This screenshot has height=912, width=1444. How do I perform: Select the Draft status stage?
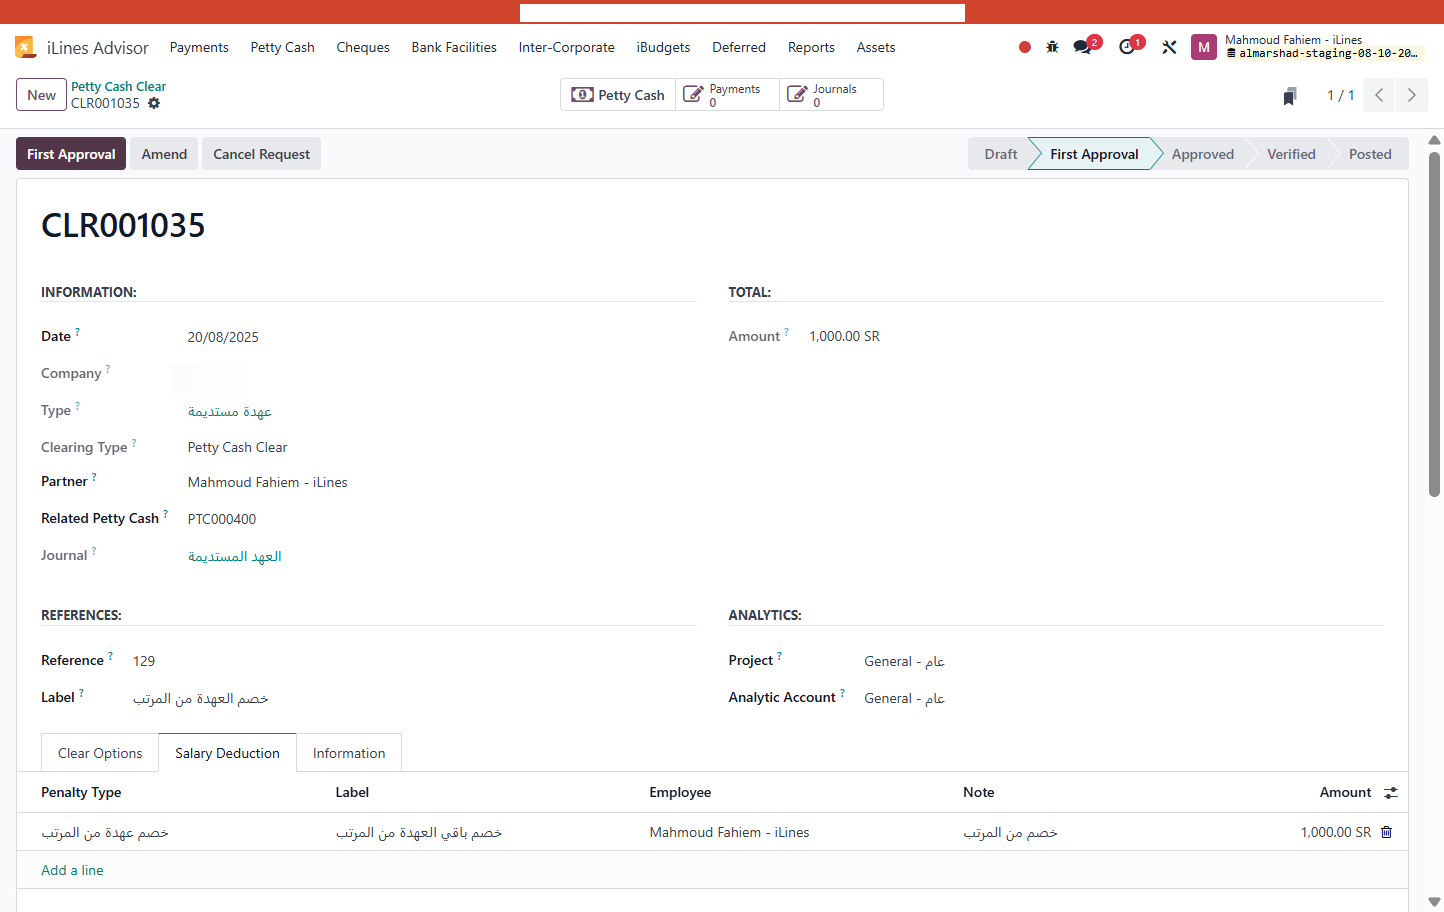(1000, 154)
